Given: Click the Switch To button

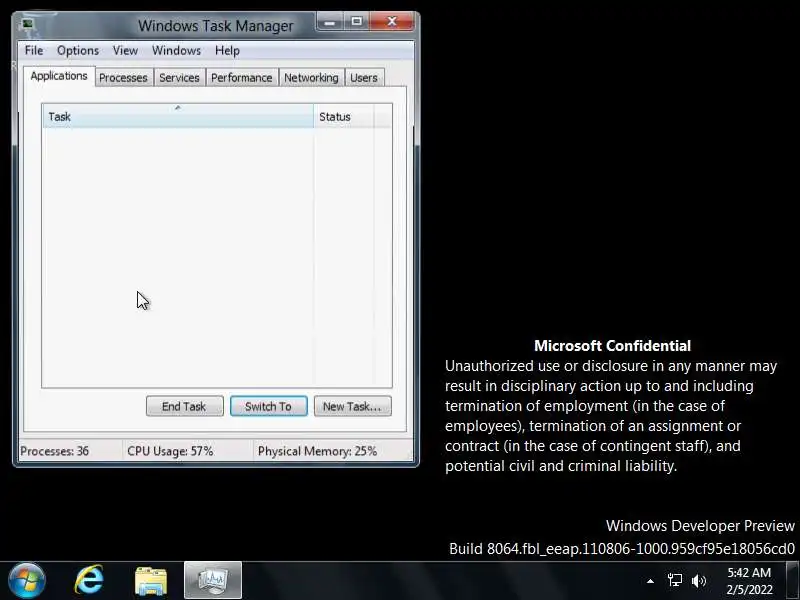Looking at the screenshot, I should [x=268, y=406].
